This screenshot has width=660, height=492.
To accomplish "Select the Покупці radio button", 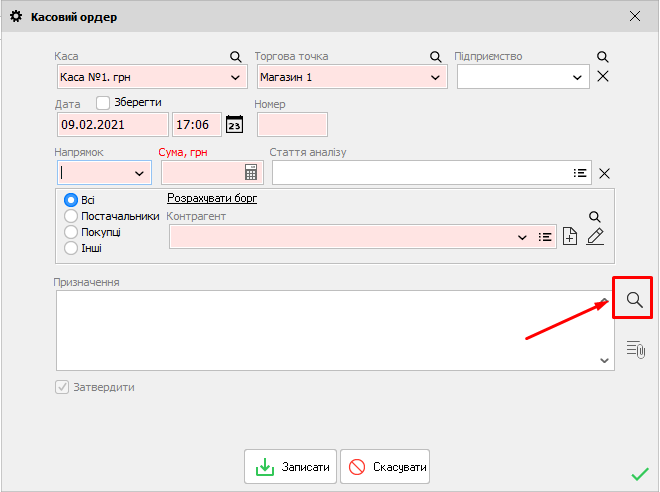I will pos(71,232).
